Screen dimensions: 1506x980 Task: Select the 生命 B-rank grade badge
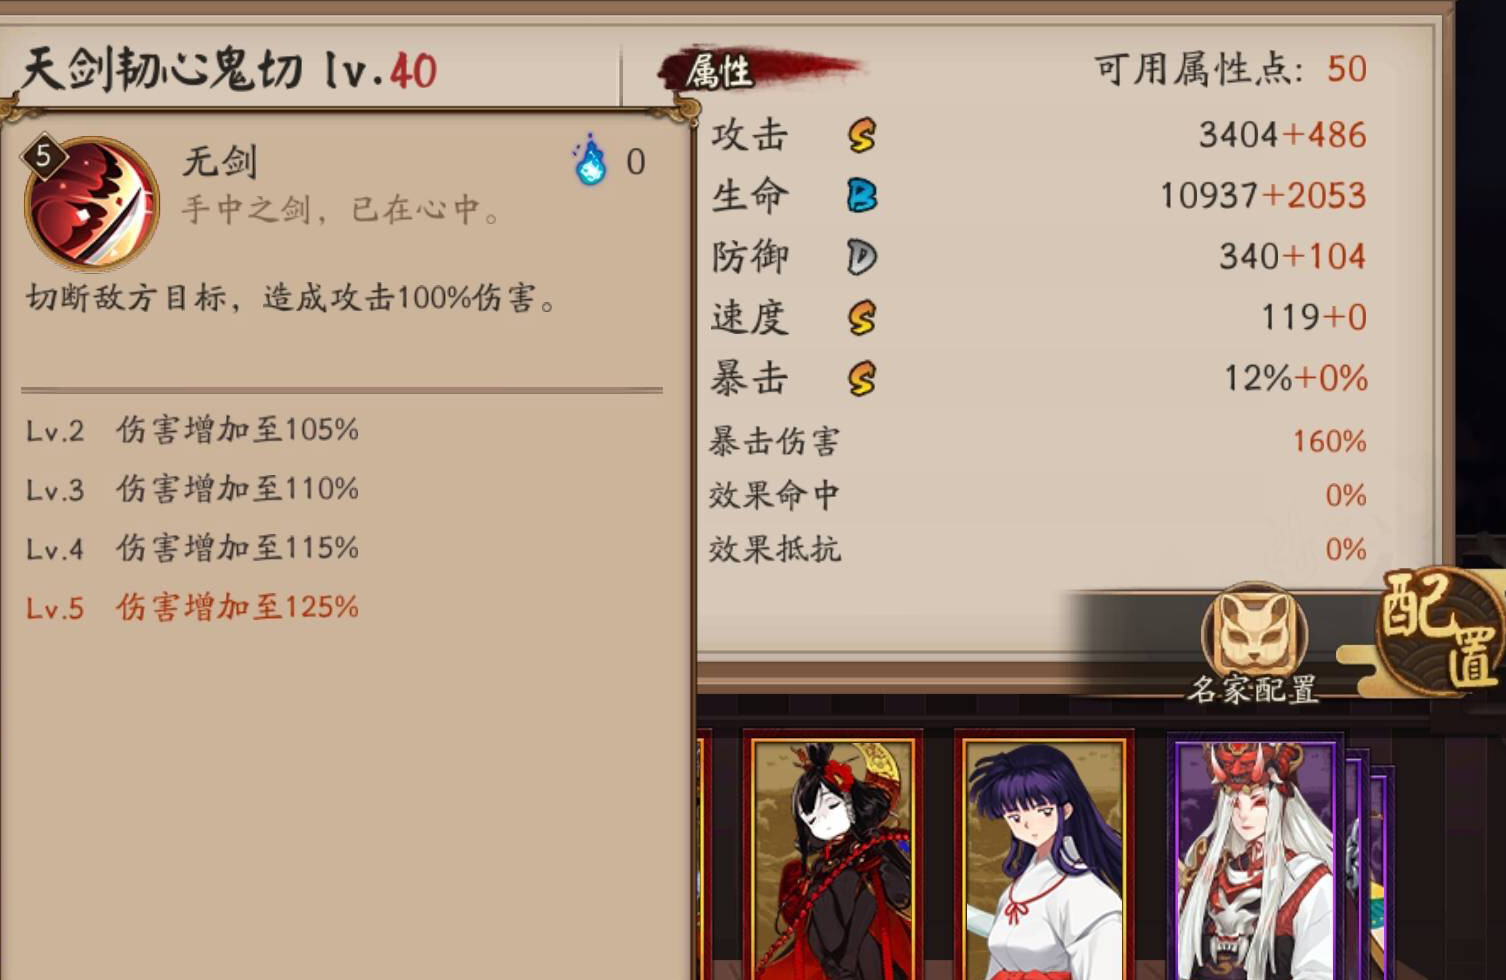pos(862,195)
